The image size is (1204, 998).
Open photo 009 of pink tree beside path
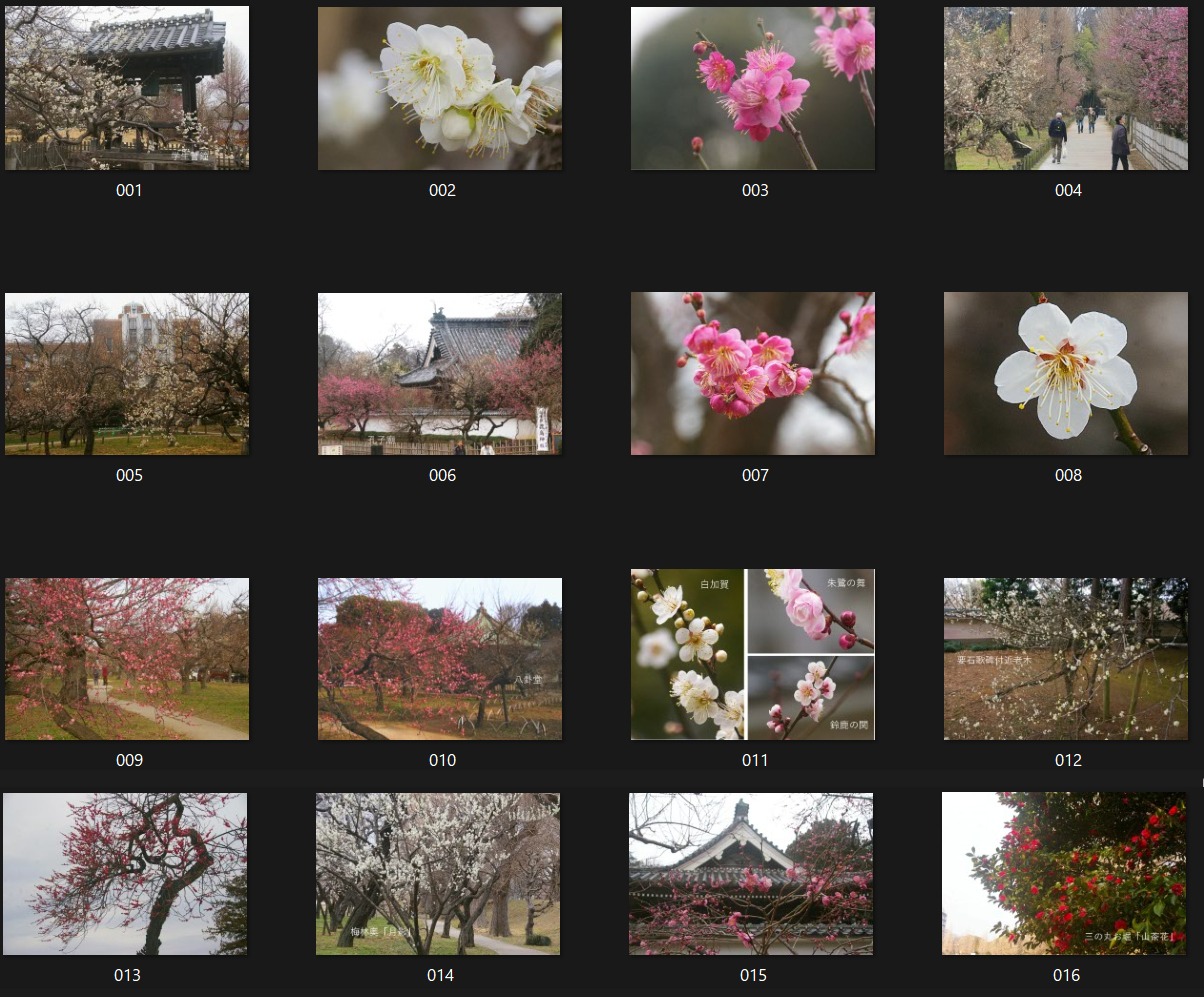click(127, 659)
